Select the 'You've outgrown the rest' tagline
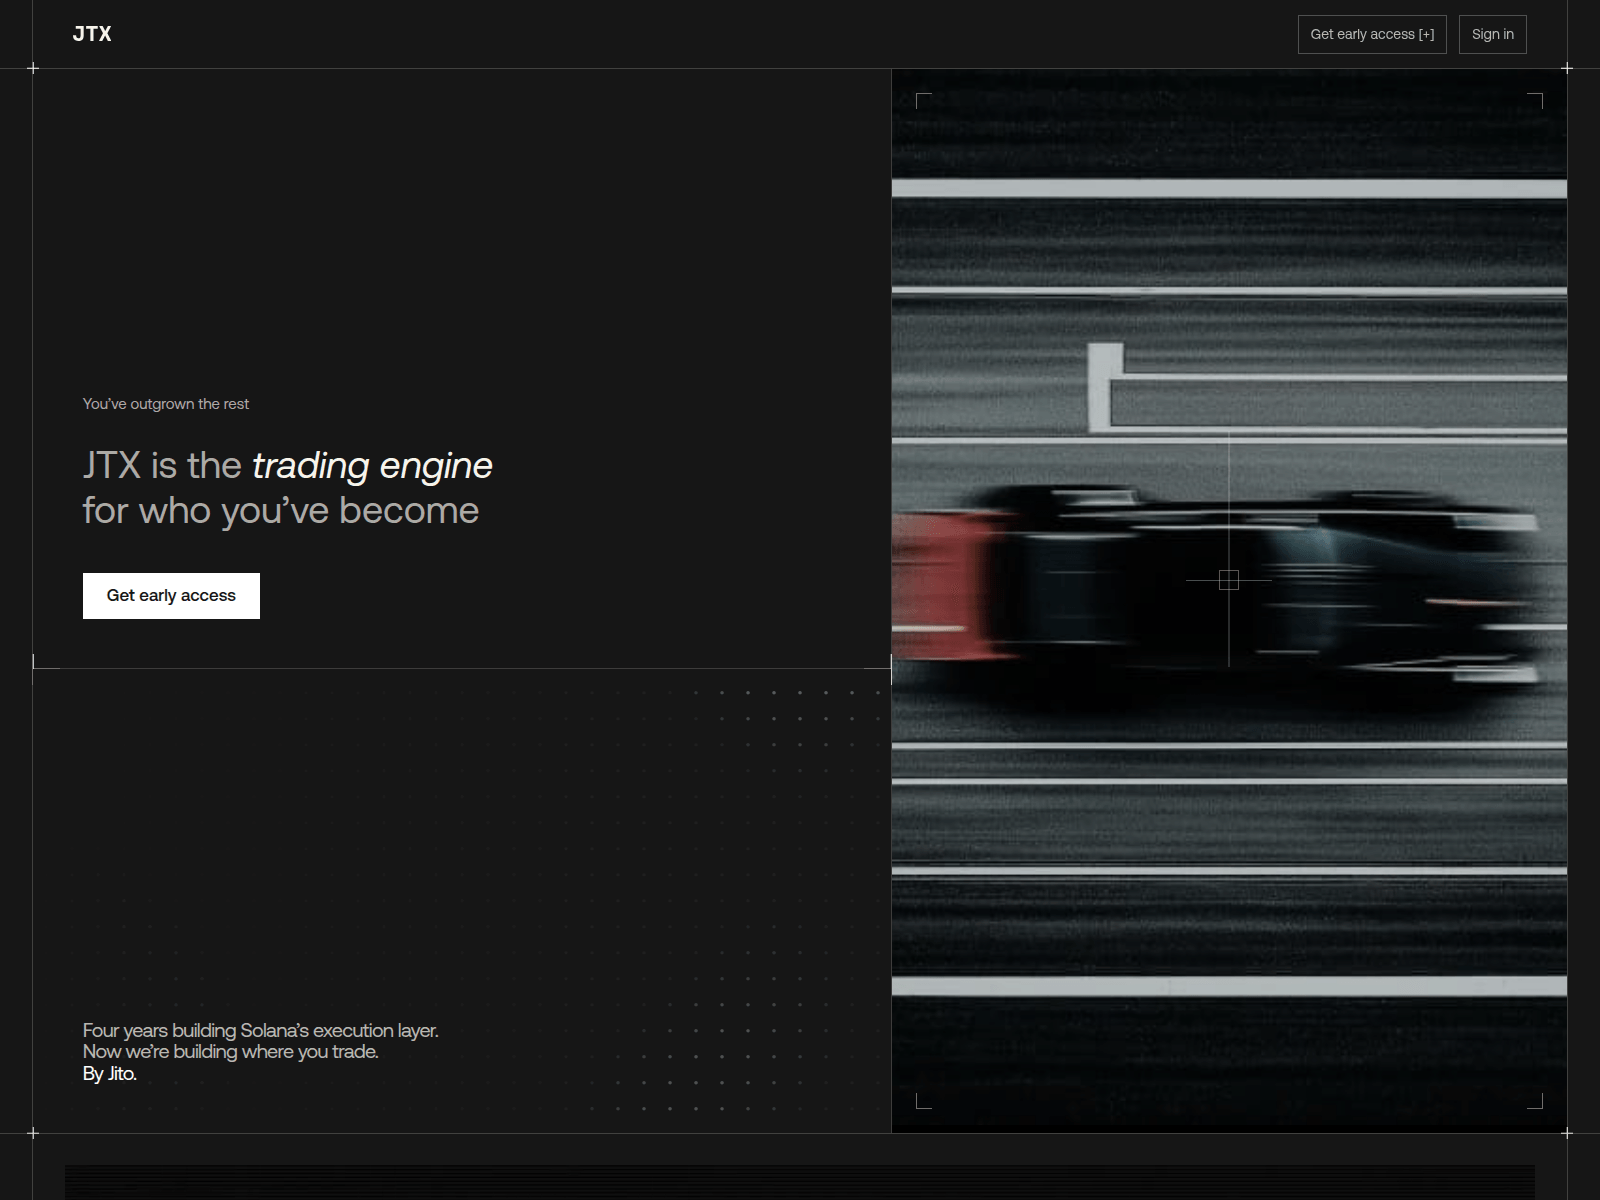 (166, 404)
